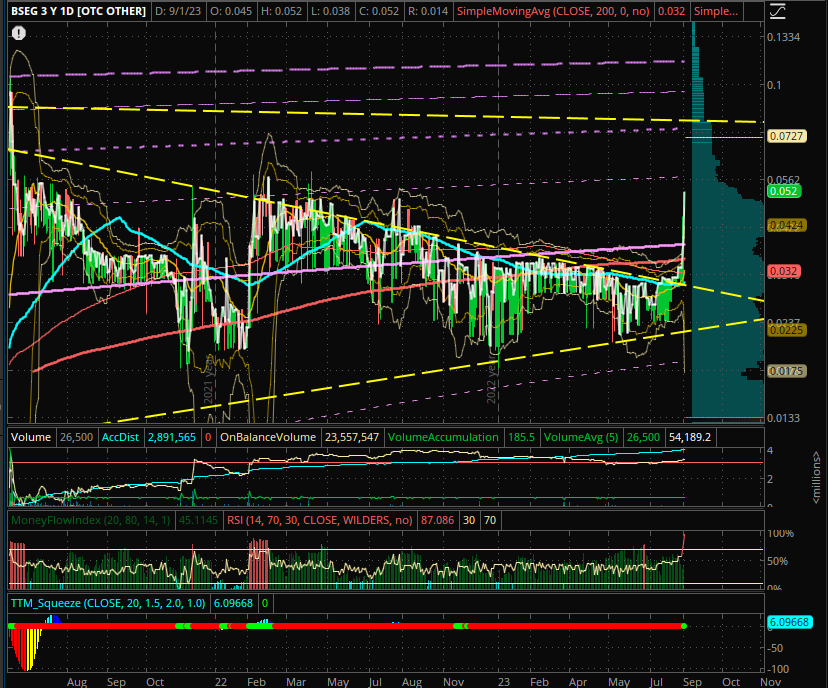828x688 pixels.
Task: Click the 23 year label on time axis
Action: 504,682
